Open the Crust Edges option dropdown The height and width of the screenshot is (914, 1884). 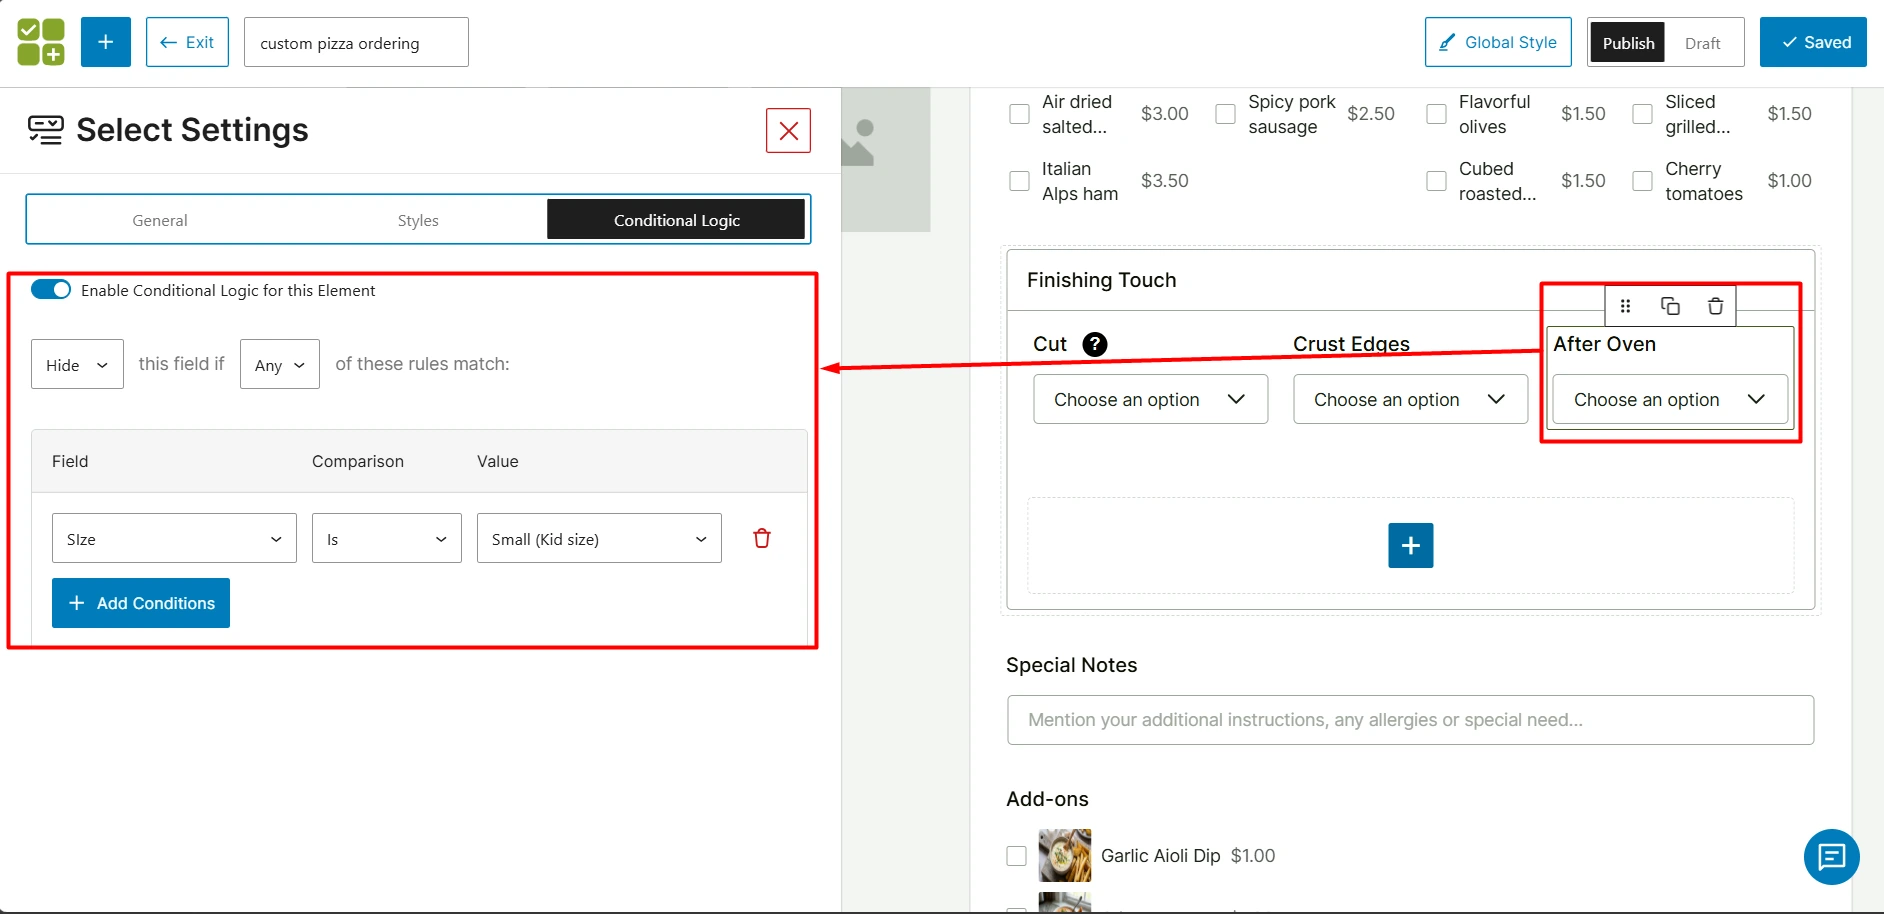(1410, 399)
